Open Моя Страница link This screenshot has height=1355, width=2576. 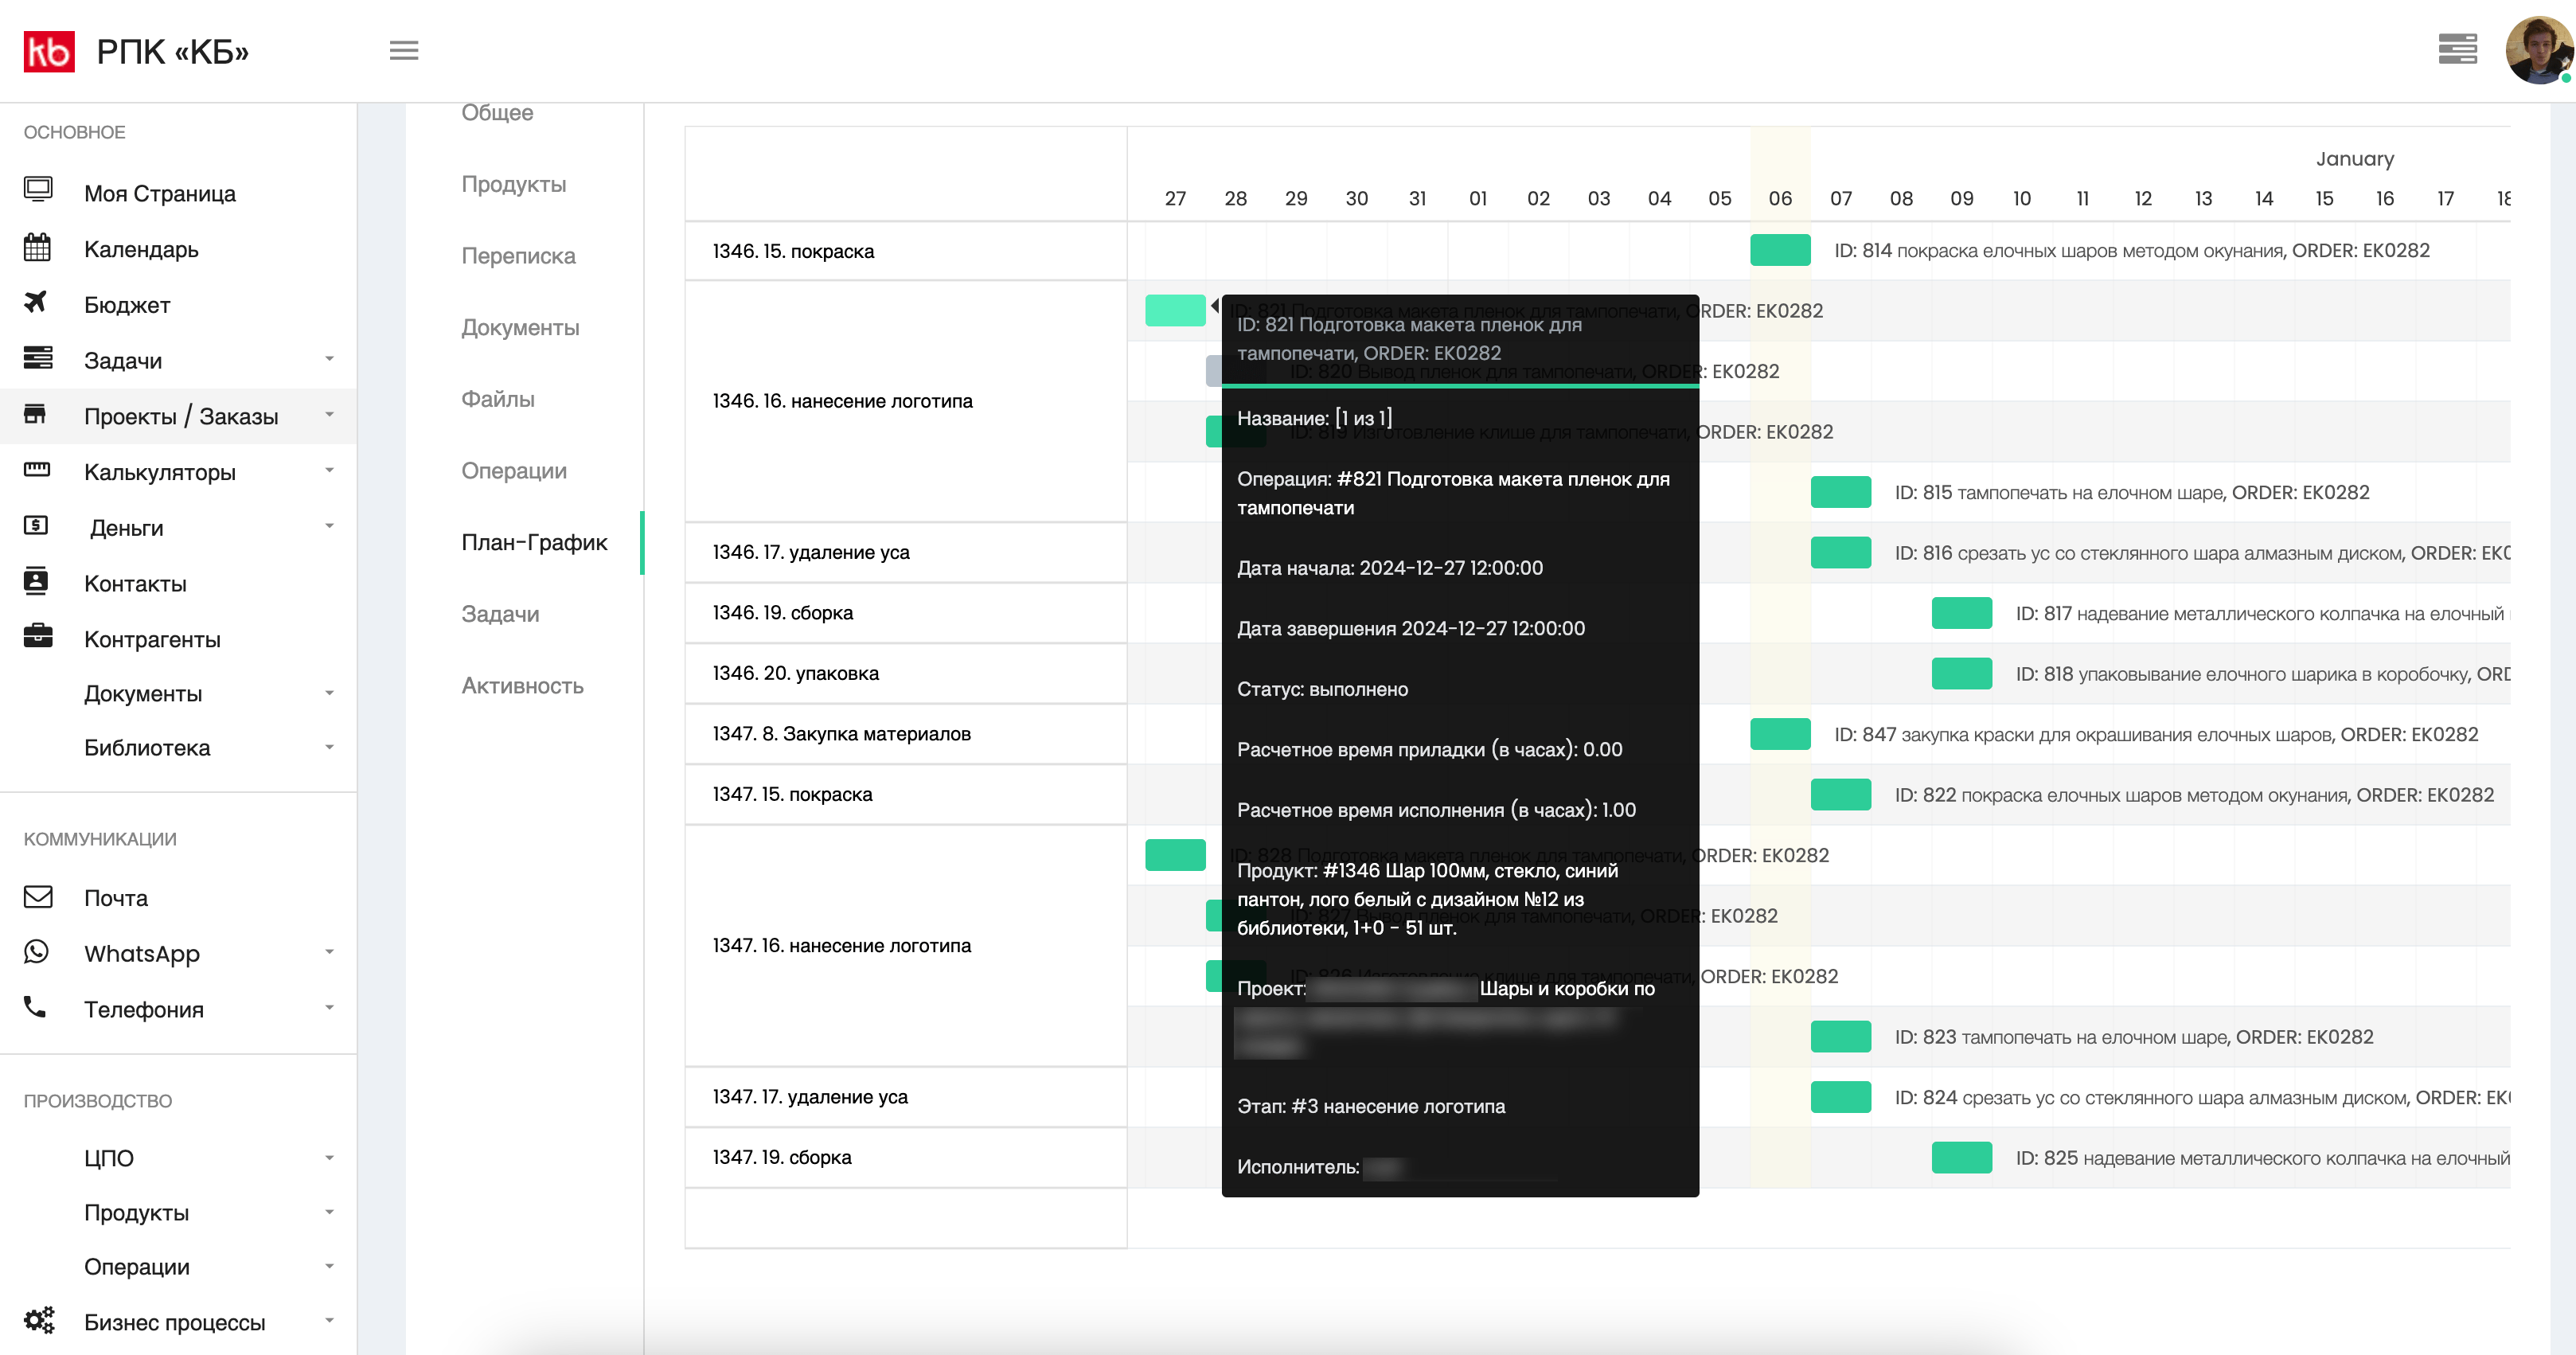[160, 194]
